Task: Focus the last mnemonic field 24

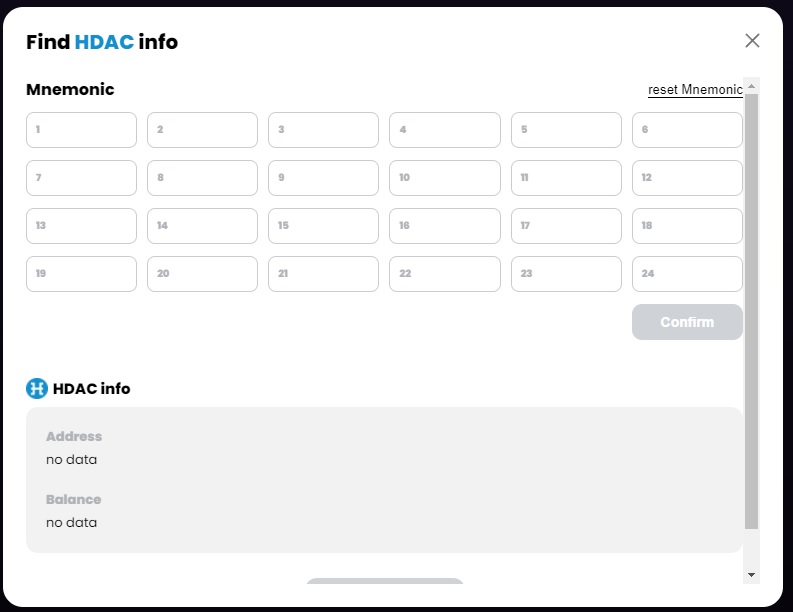Action: pos(687,274)
